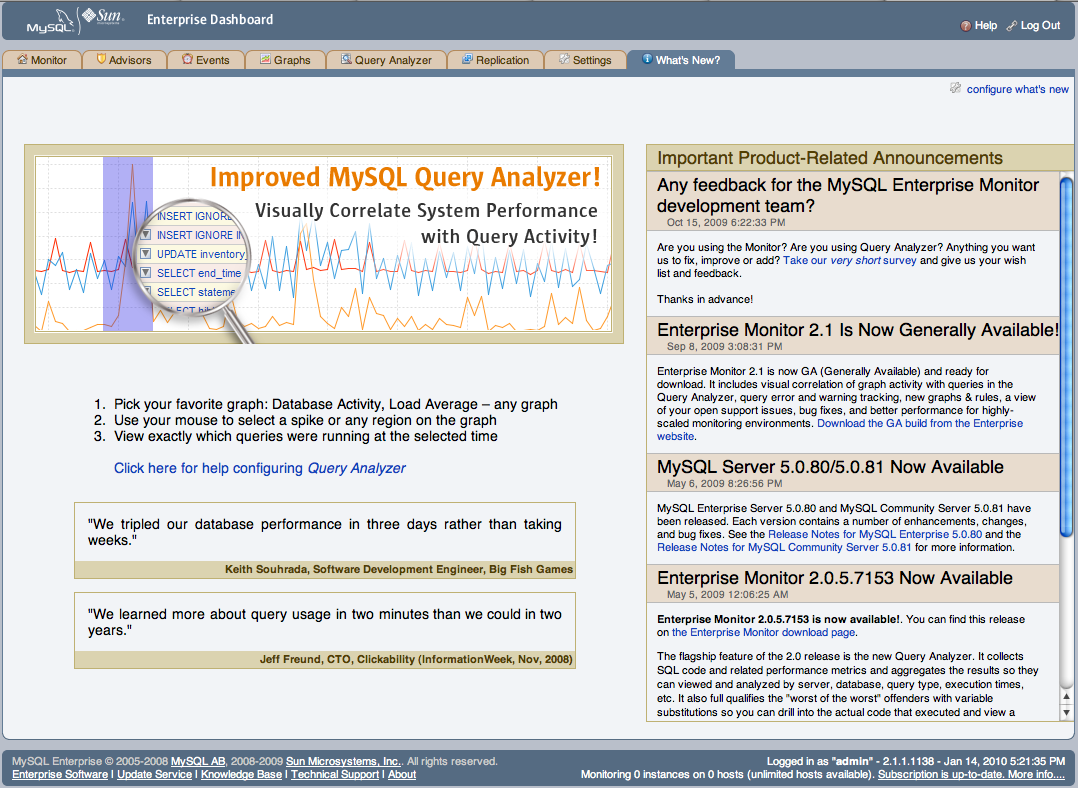The height and width of the screenshot is (788, 1078).
Task: Click the configure what's new icon
Action: pos(956,89)
